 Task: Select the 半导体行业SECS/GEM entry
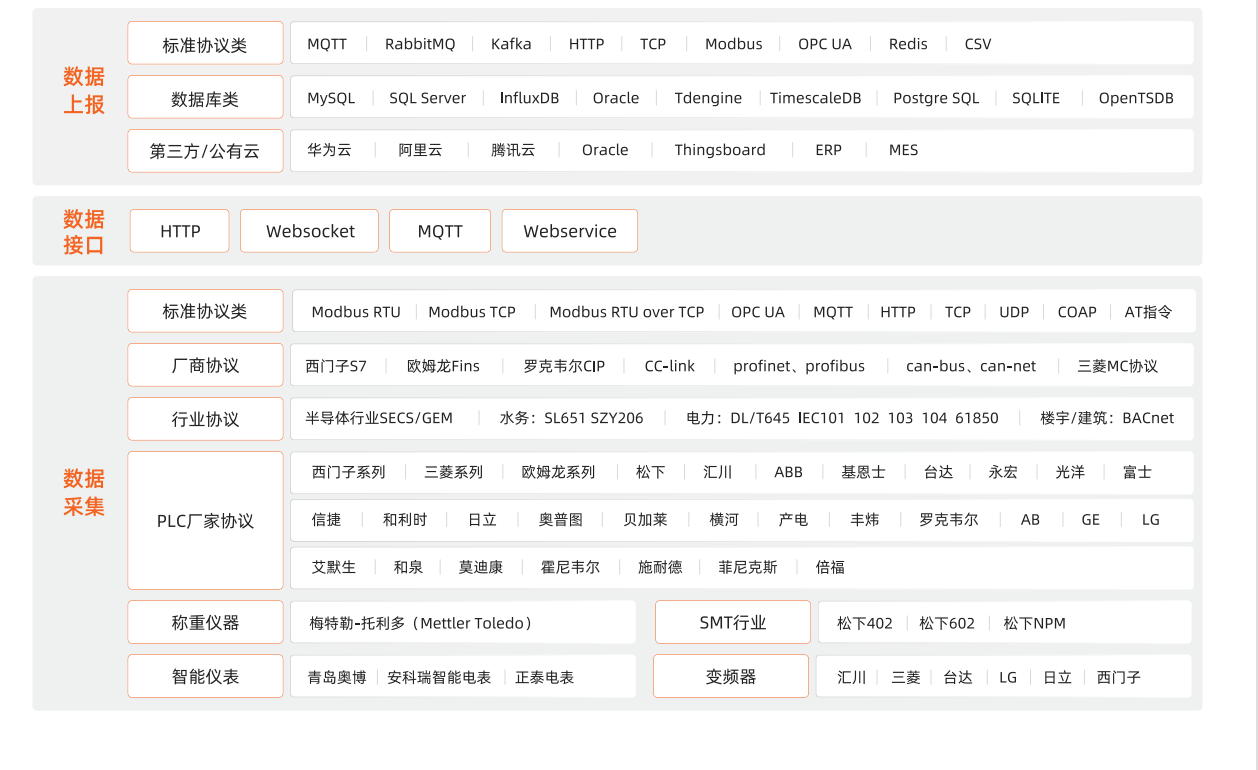coord(379,418)
